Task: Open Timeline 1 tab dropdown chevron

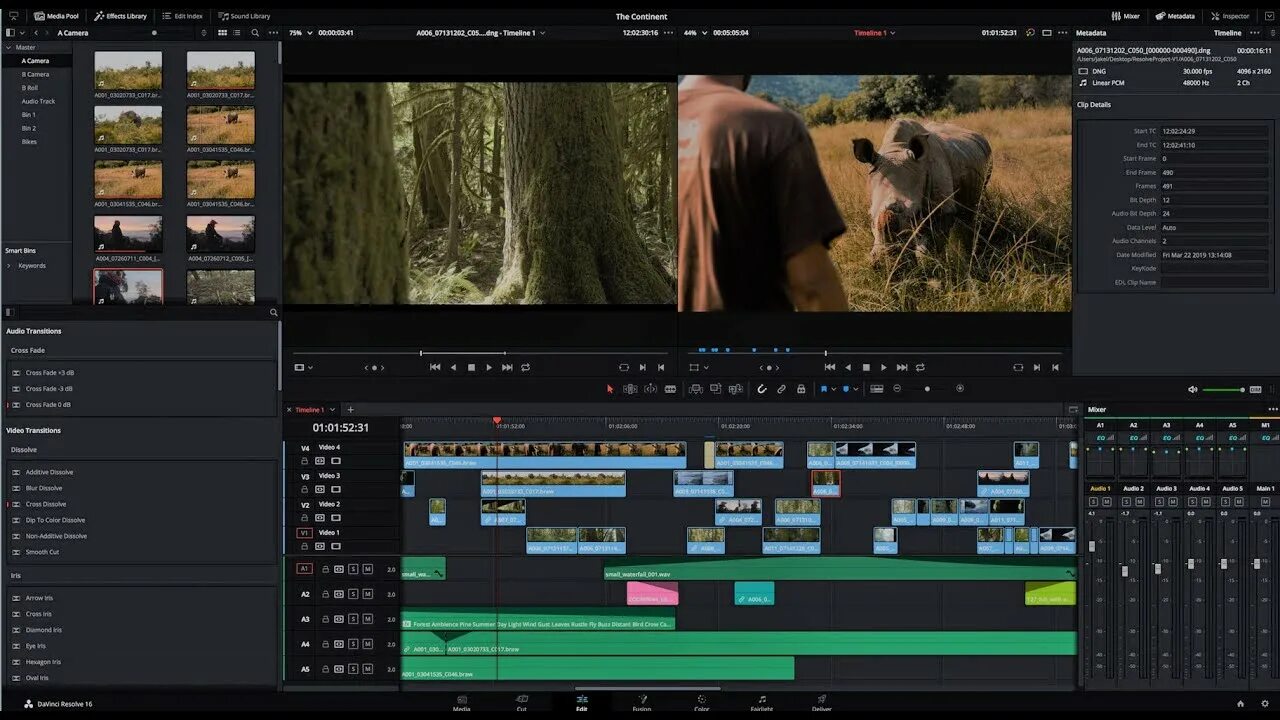Action: point(333,409)
